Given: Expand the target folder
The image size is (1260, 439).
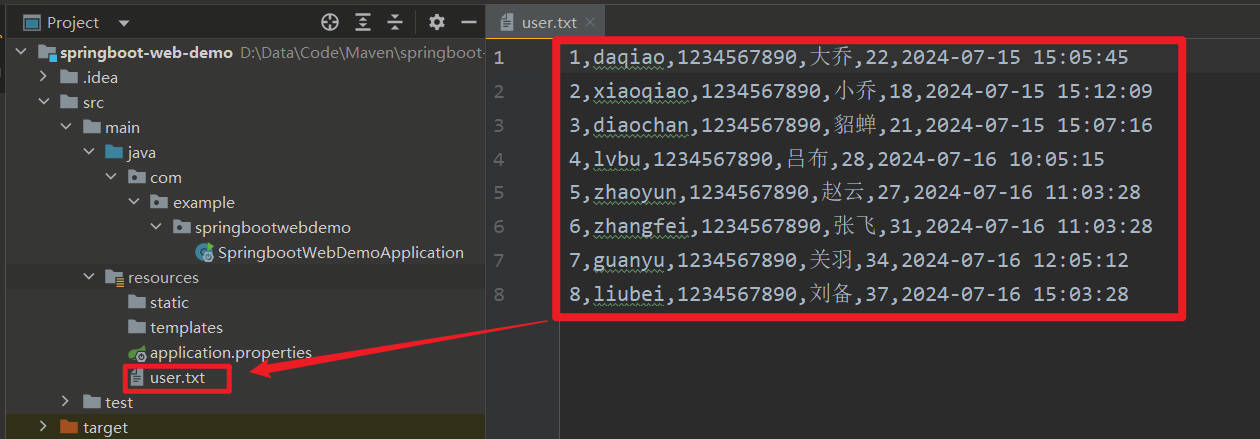Looking at the screenshot, I should [x=43, y=428].
